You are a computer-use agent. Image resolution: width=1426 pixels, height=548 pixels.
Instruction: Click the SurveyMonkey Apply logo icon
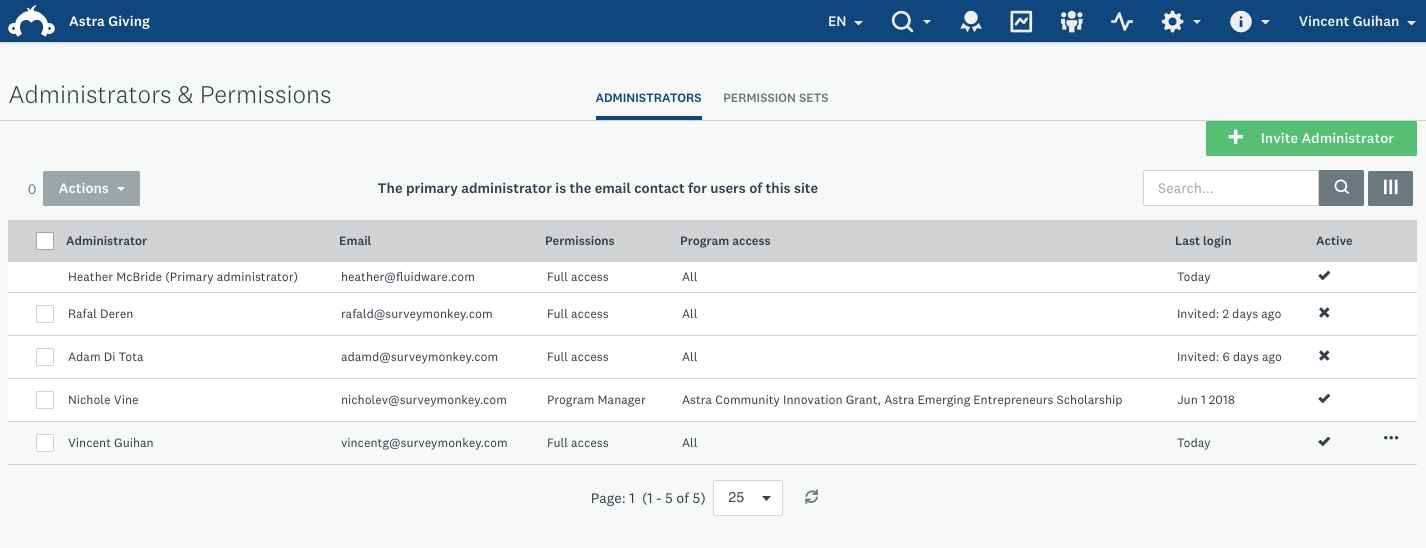coord(31,20)
